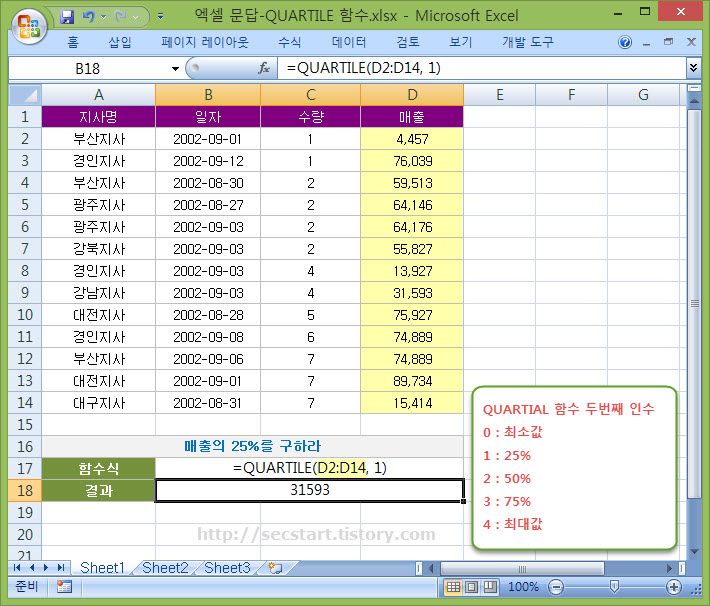Click cell with value 89,734
Screen dimensions: 710x606
pos(412,381)
